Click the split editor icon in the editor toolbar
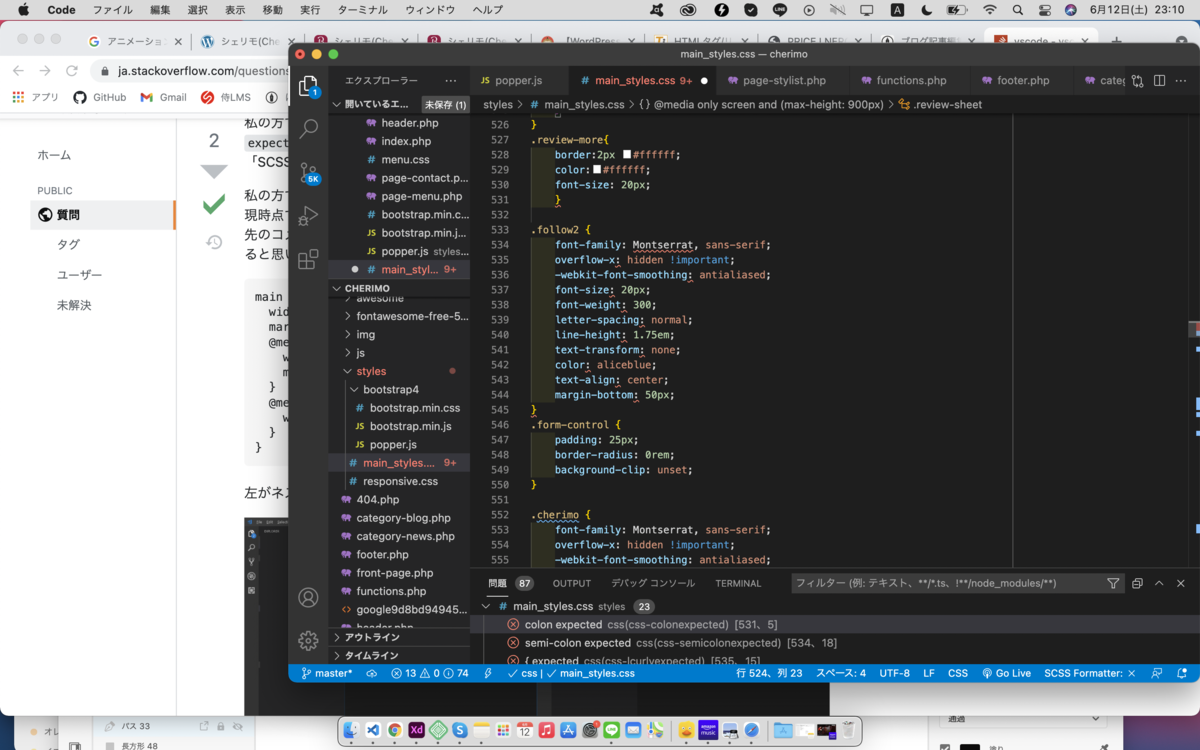The height and width of the screenshot is (750, 1200). pyautogui.click(x=1159, y=81)
